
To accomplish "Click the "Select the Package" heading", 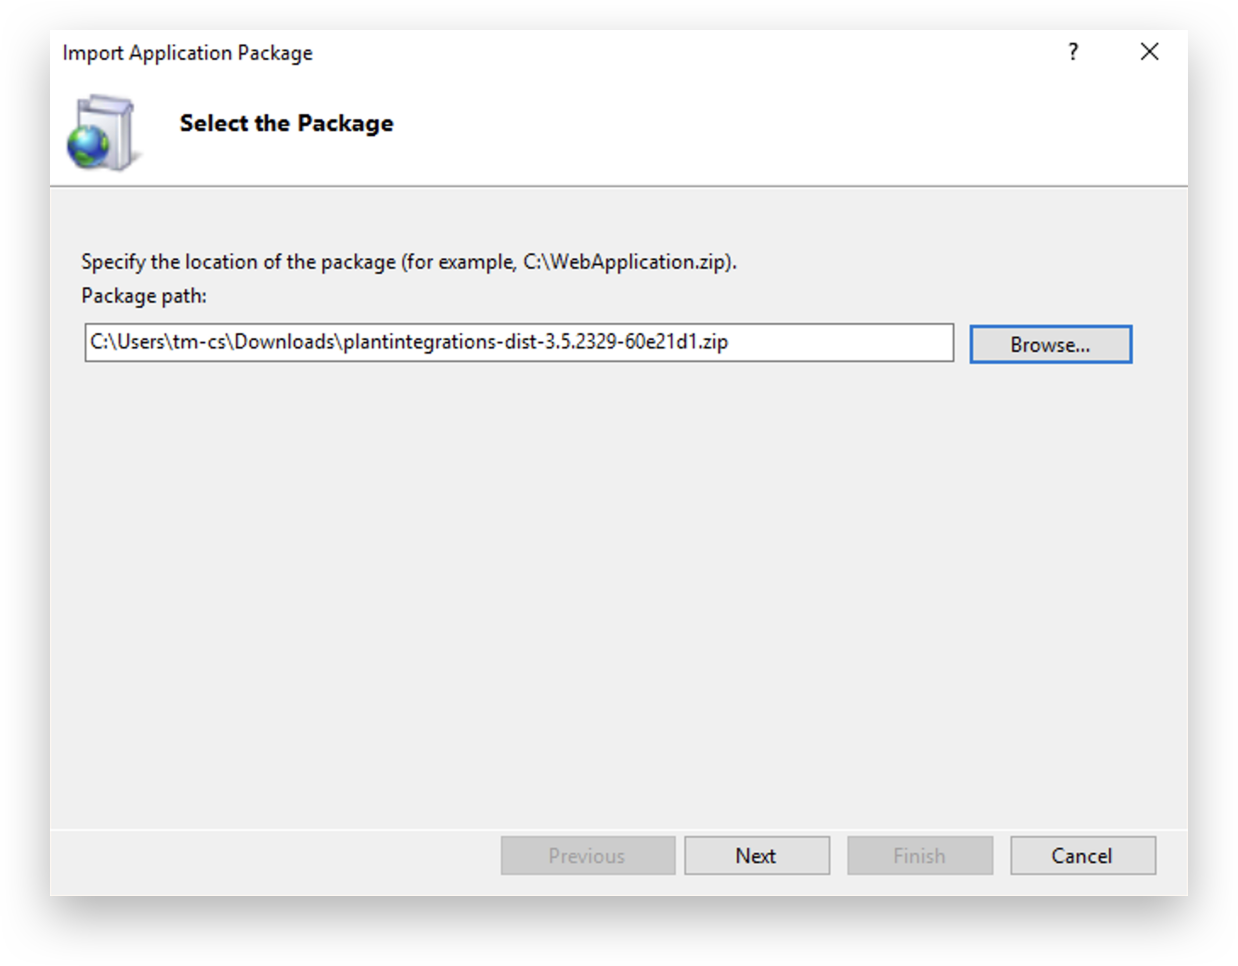I will [x=286, y=123].
